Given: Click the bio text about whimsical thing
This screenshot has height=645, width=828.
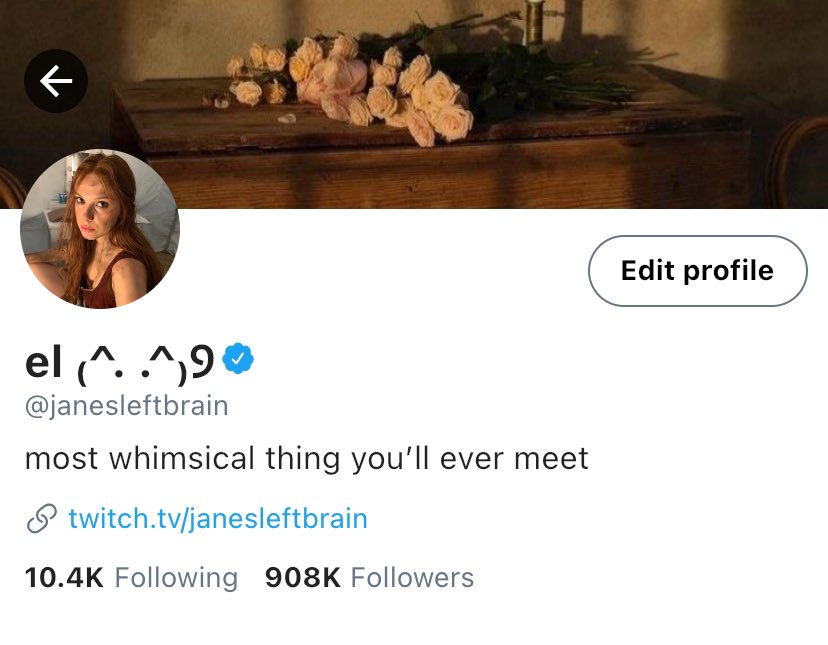Looking at the screenshot, I should point(306,459).
